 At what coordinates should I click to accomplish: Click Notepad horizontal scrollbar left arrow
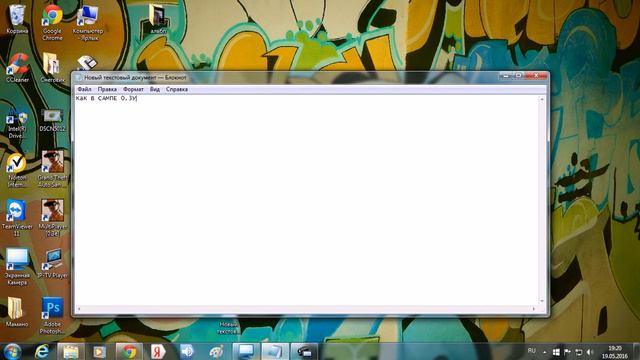click(x=79, y=309)
